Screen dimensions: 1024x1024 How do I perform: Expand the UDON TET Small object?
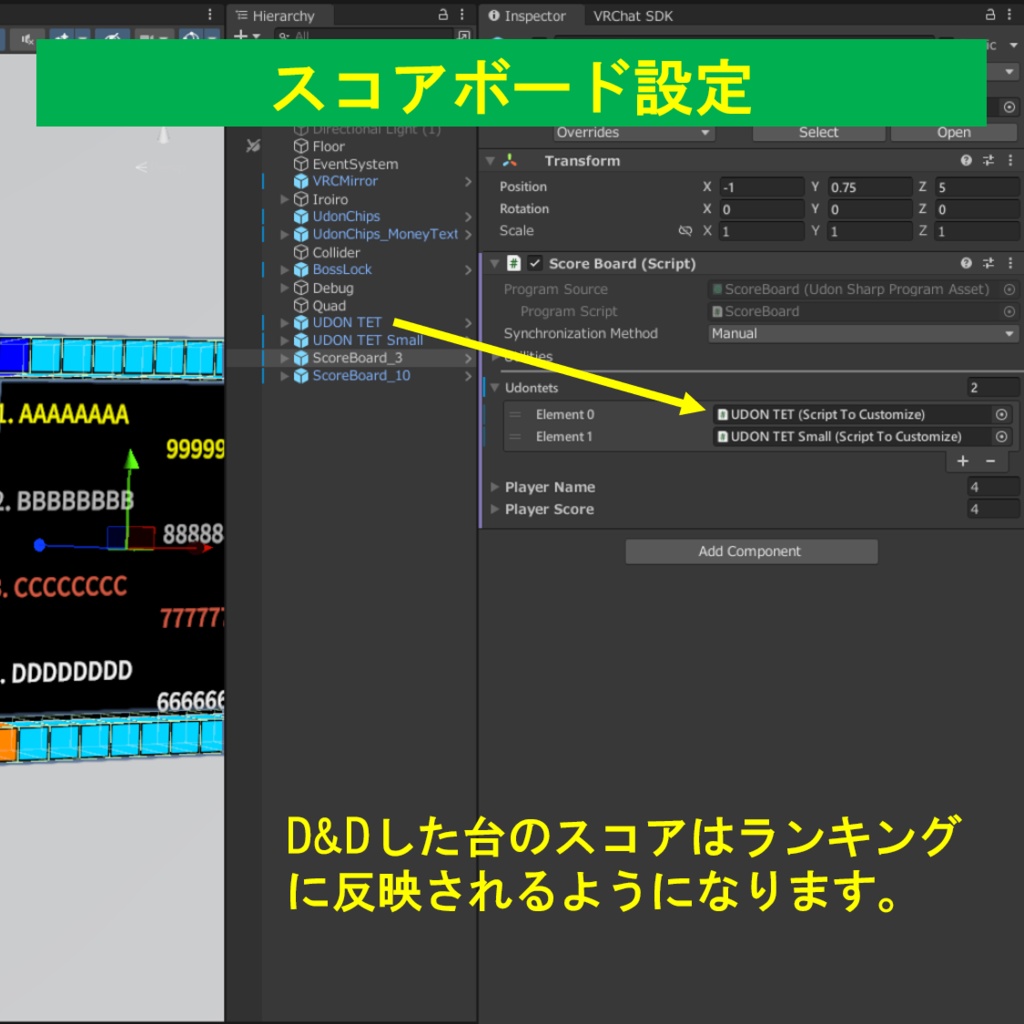coord(284,340)
